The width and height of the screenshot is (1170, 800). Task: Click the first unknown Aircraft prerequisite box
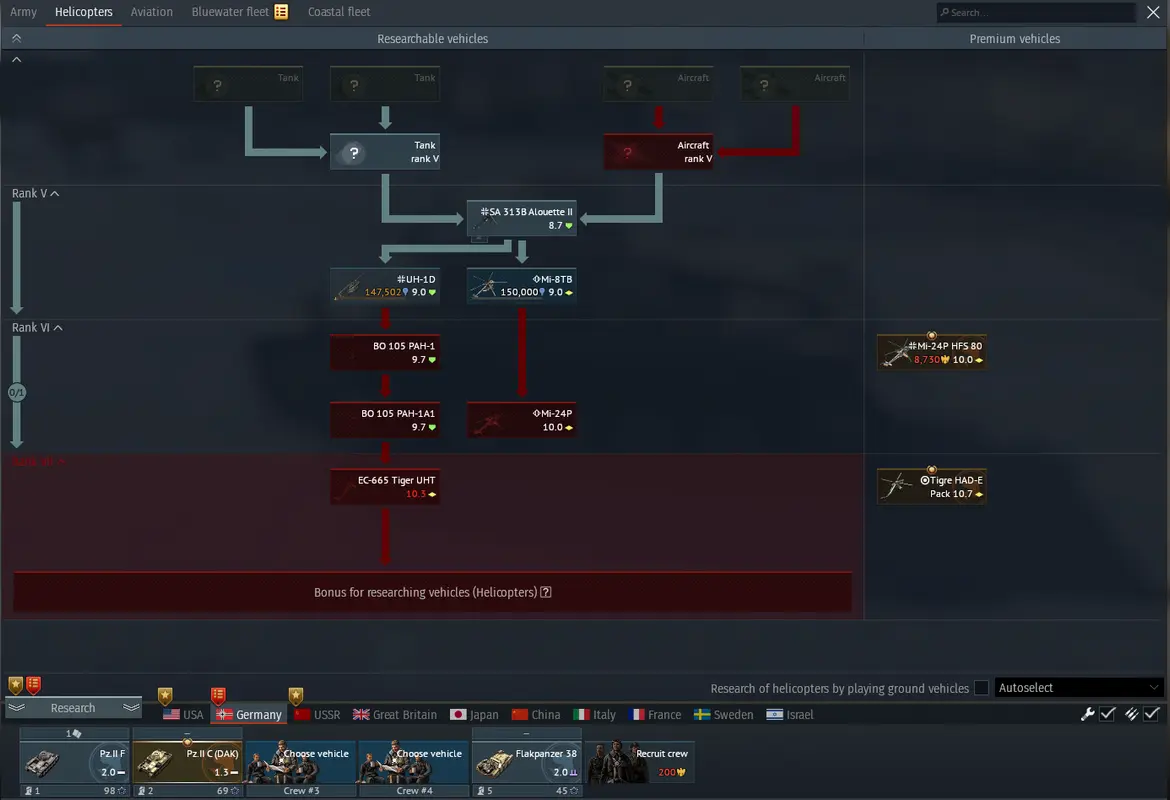(658, 84)
